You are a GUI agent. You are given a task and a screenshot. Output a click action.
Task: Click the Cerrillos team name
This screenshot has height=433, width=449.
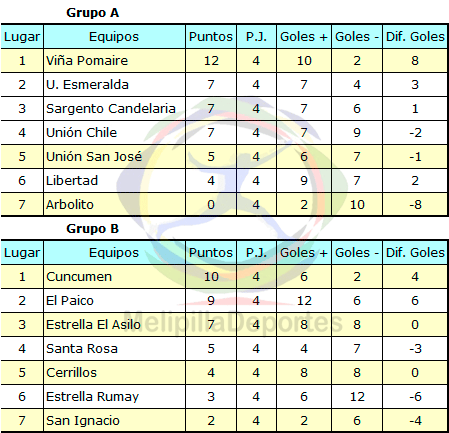coord(71,372)
